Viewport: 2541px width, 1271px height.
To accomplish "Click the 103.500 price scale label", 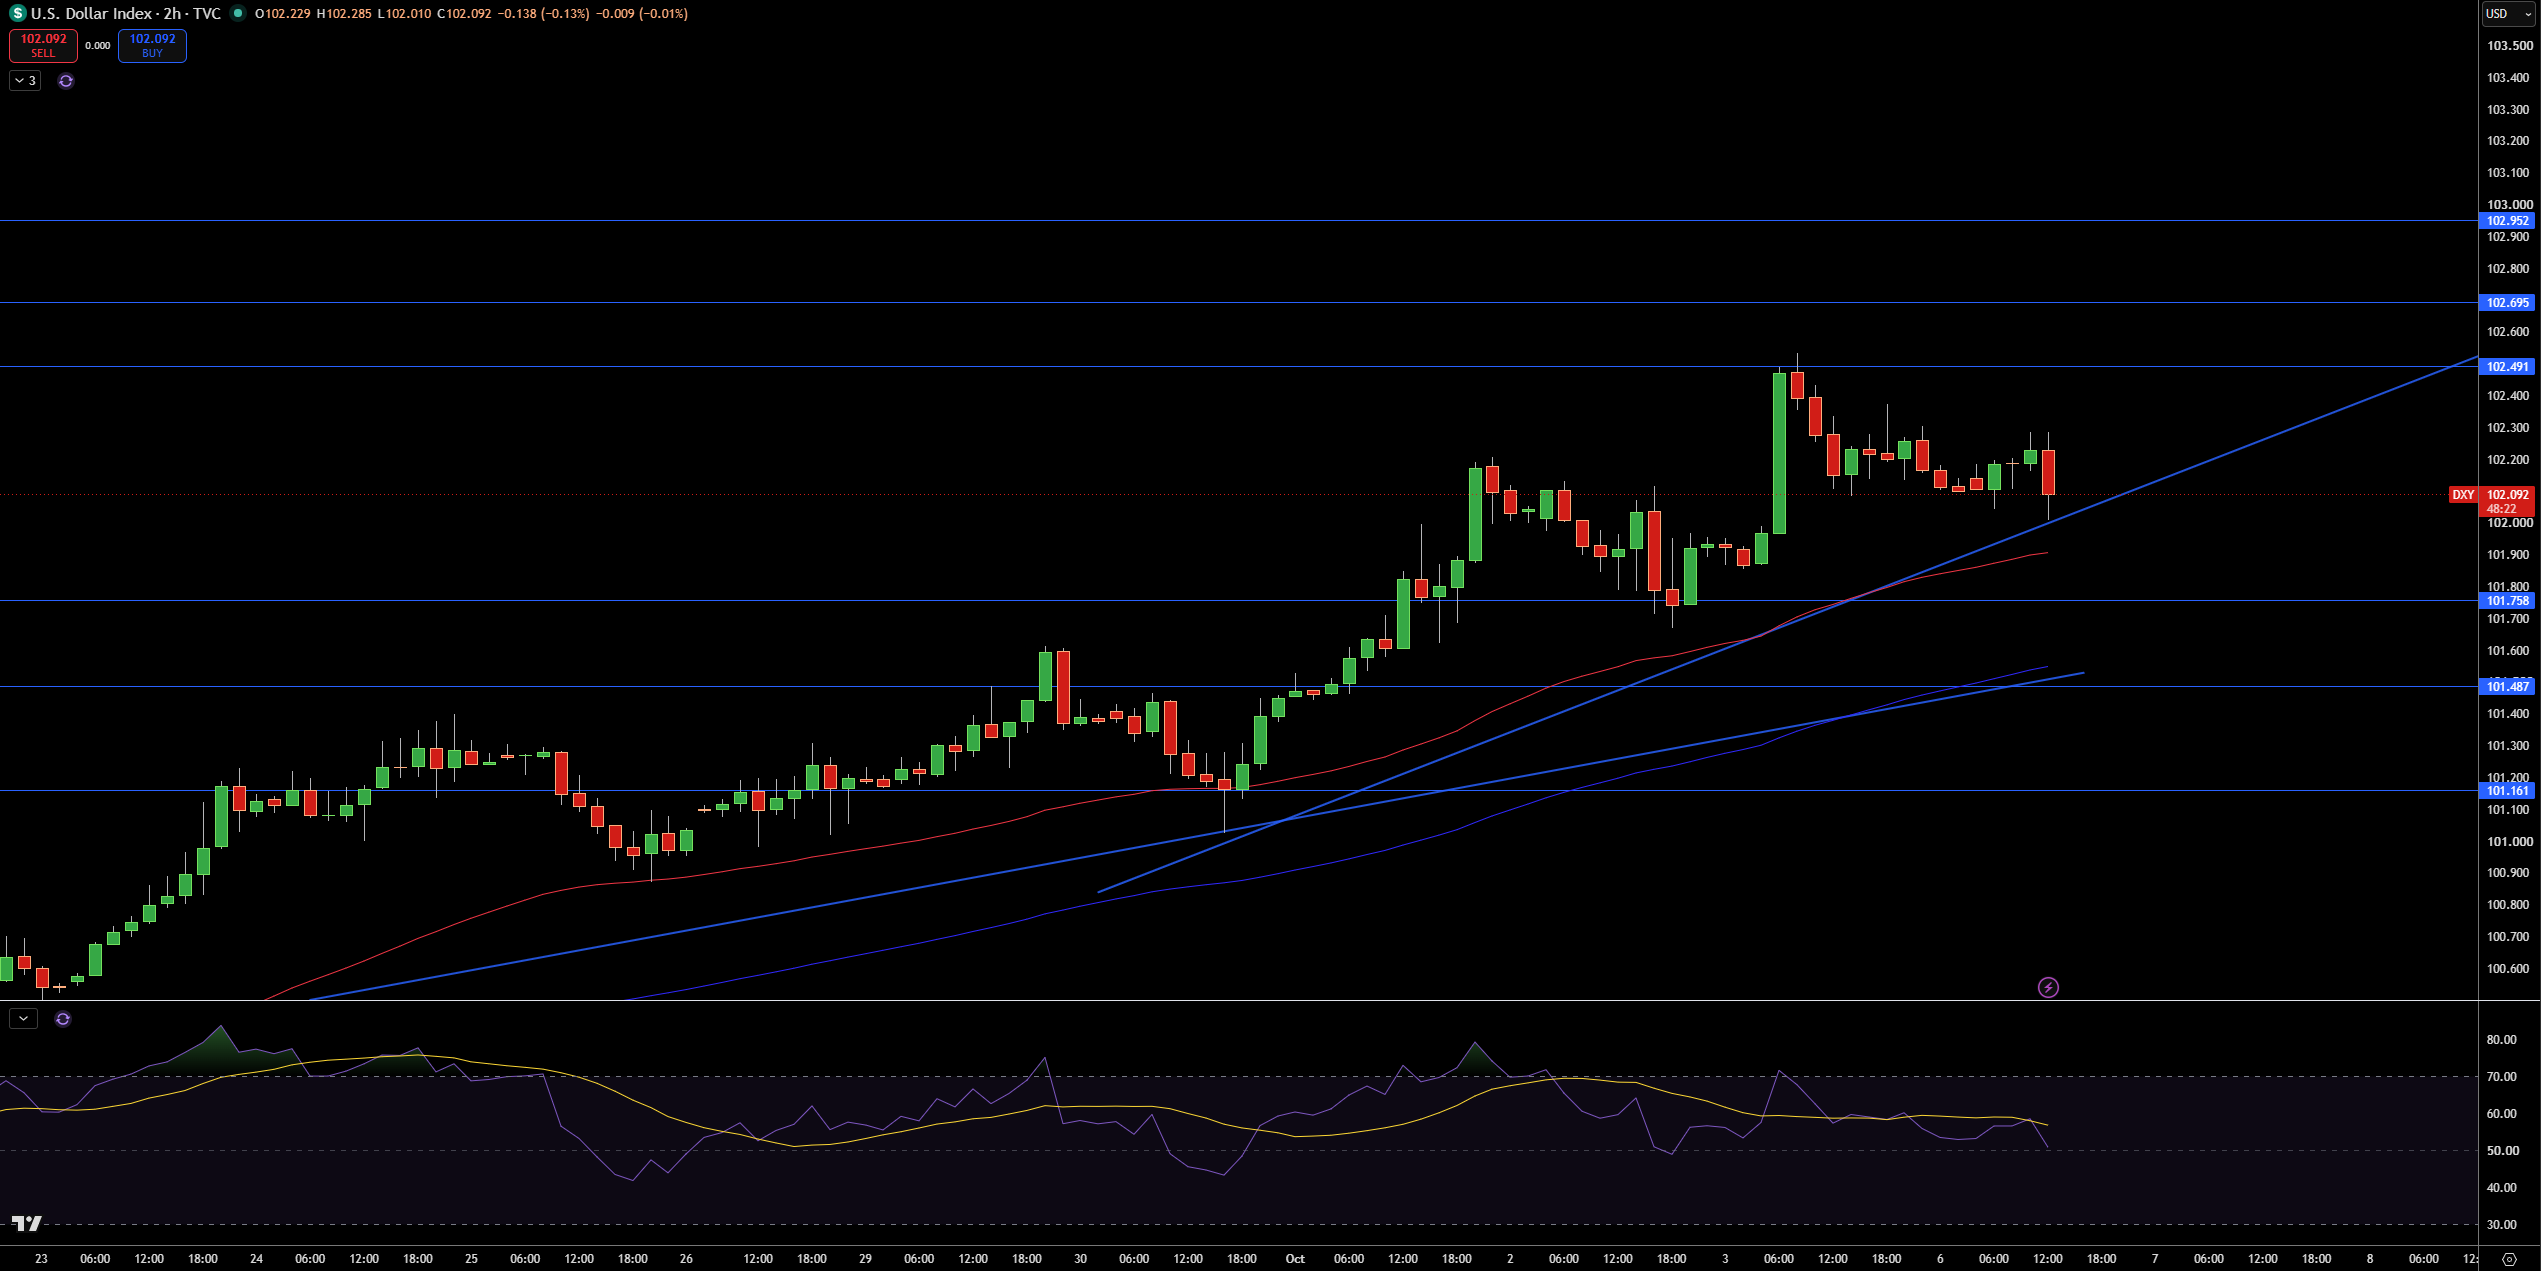I will pos(2509,46).
